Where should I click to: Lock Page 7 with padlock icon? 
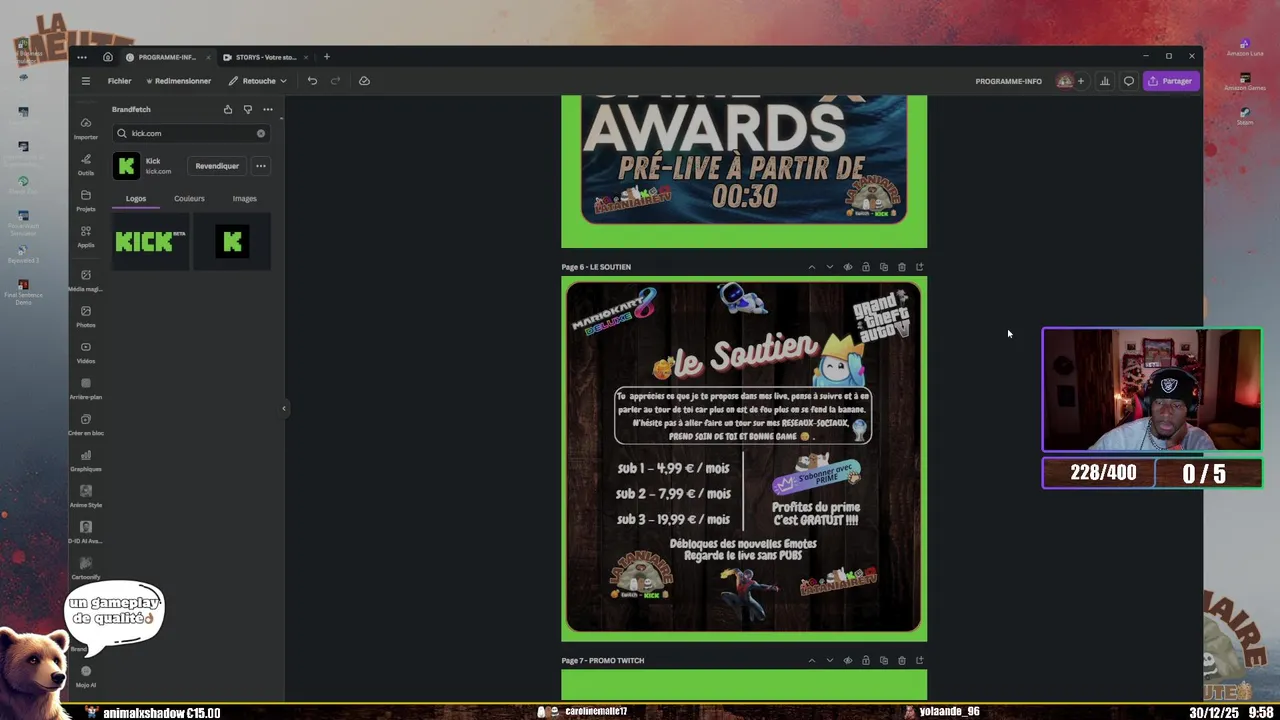point(866,660)
